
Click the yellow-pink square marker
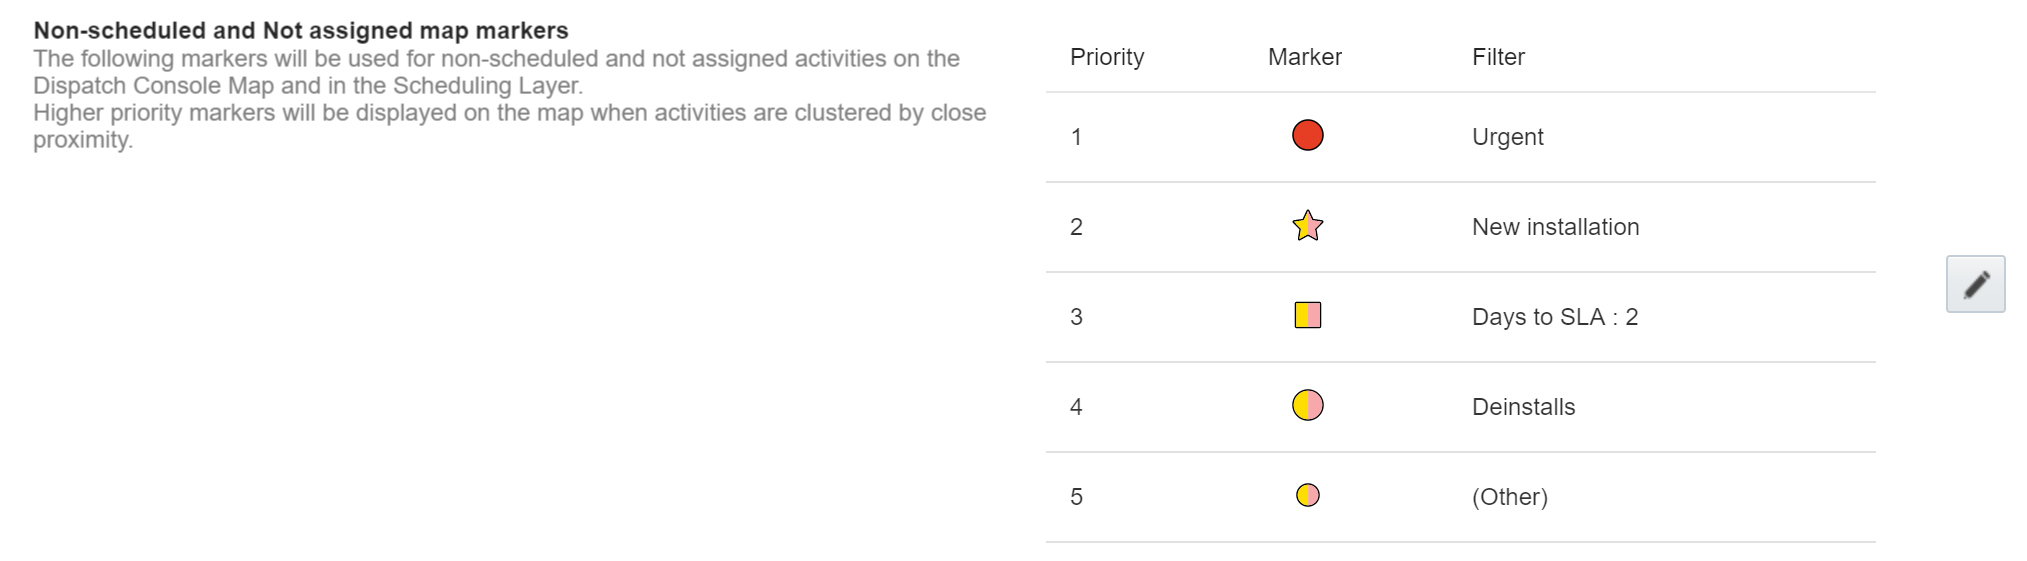(x=1307, y=316)
